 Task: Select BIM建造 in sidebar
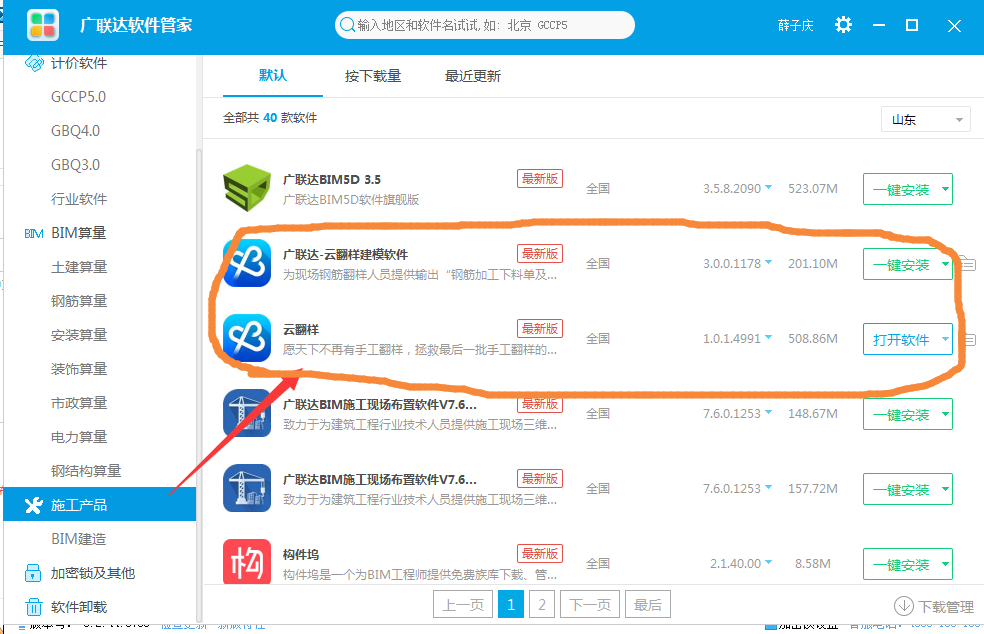point(78,539)
